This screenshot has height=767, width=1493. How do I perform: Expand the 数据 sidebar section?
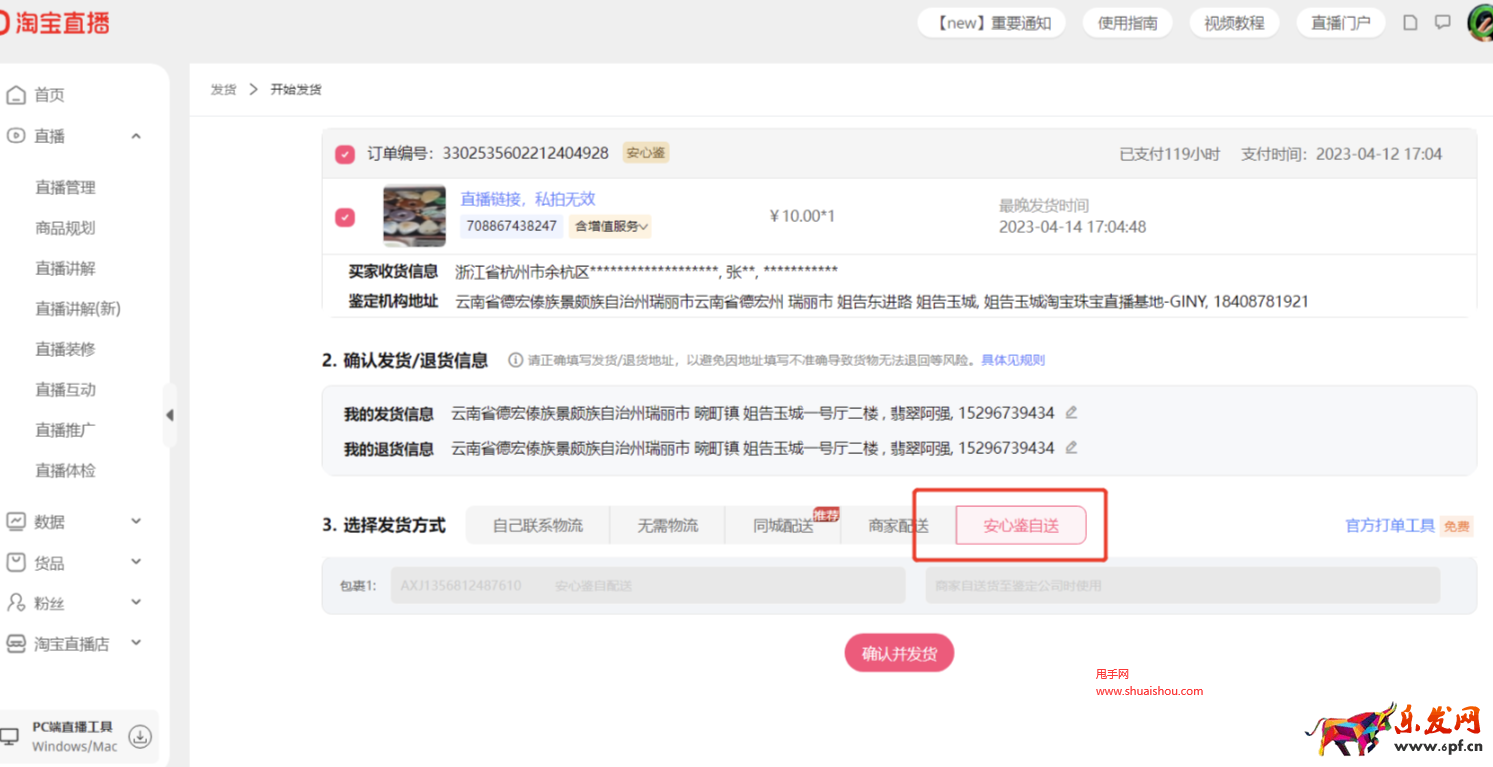[136, 521]
